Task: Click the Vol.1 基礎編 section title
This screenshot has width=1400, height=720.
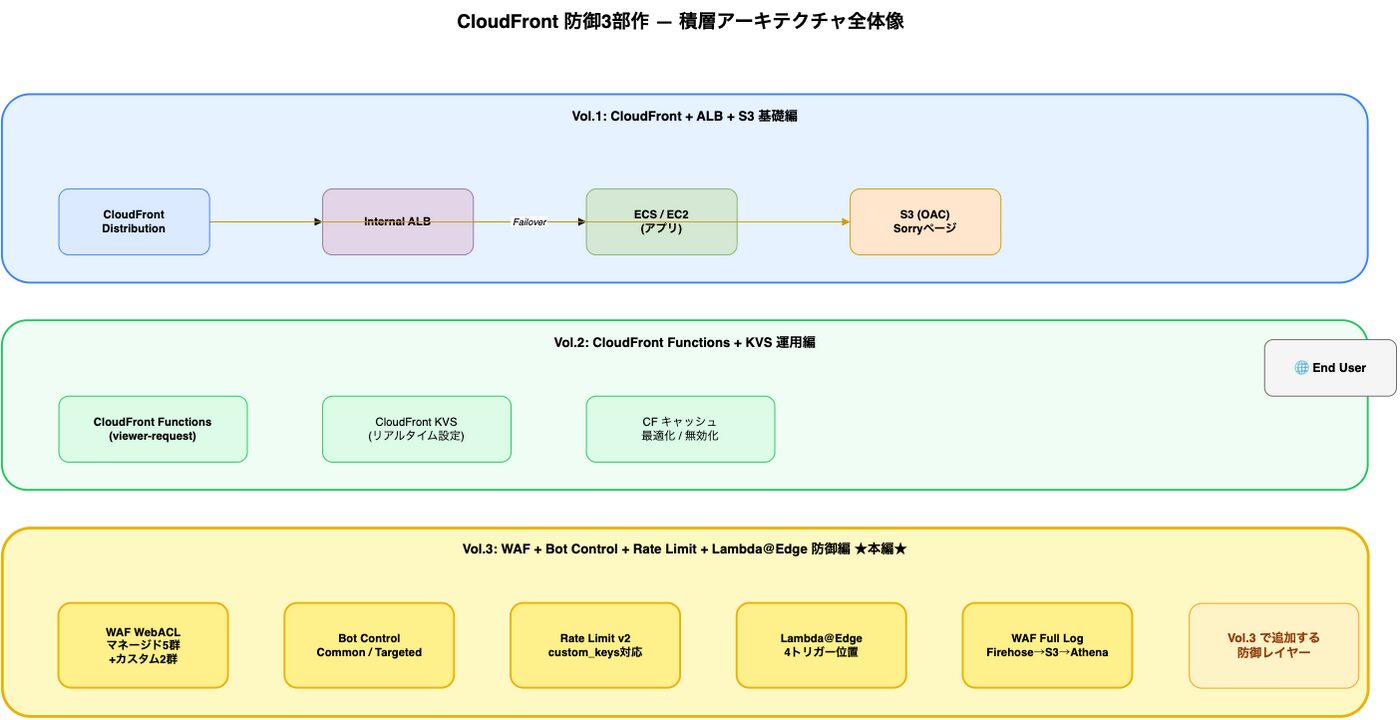Action: point(684,116)
